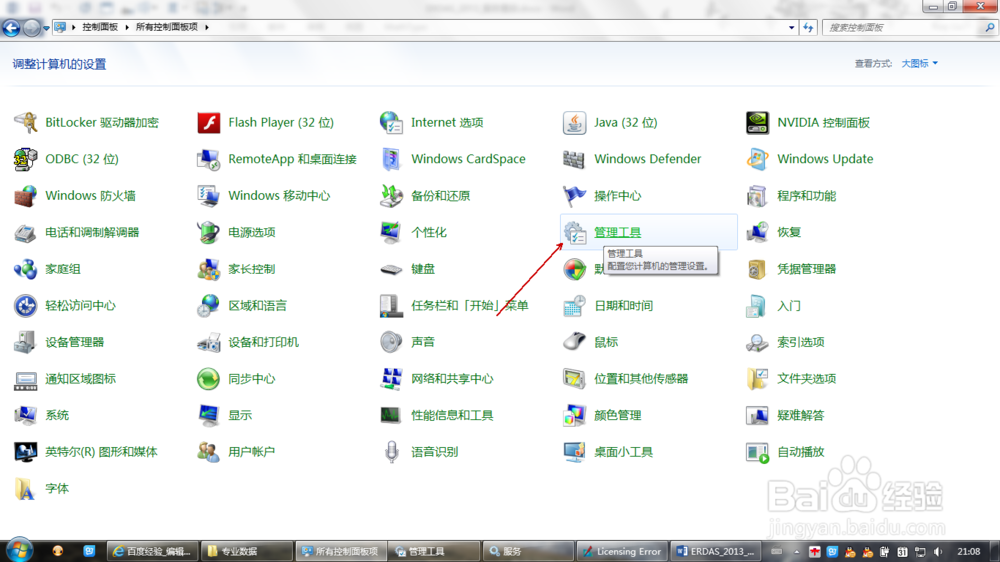1000x562 pixels.
Task: Click the 颜色管理 link
Action: point(618,415)
